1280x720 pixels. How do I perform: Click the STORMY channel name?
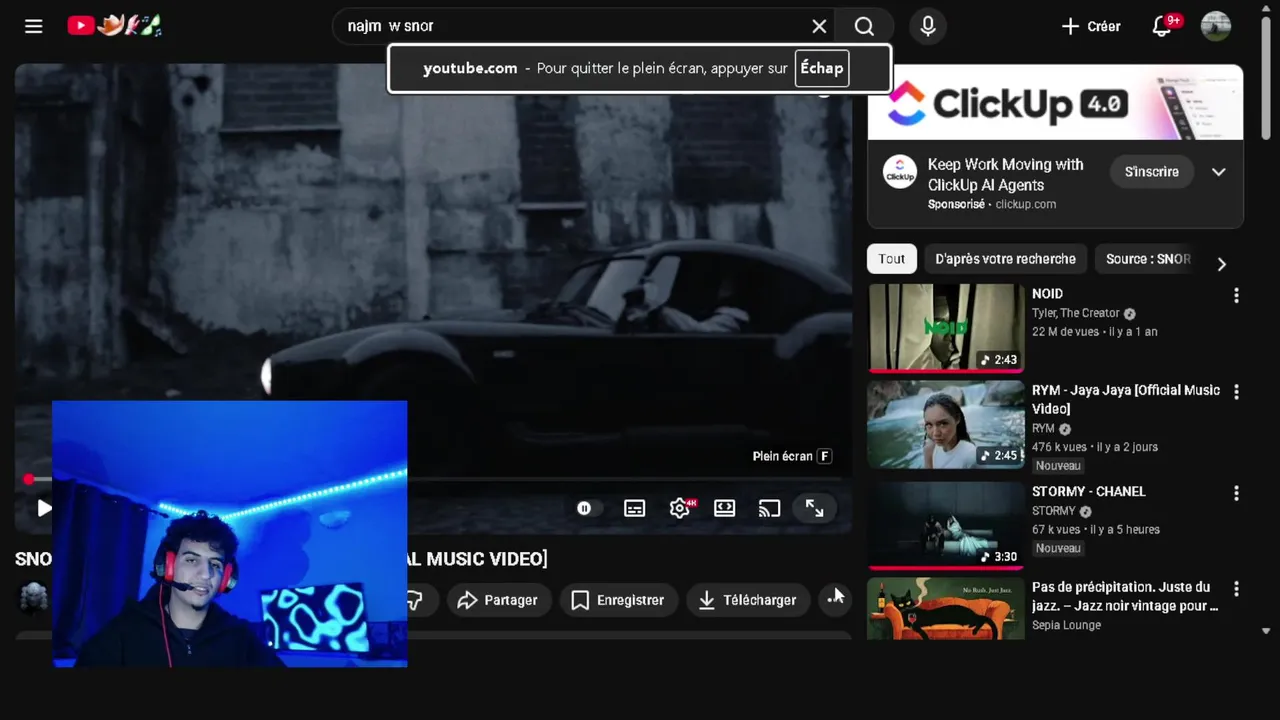1054,511
